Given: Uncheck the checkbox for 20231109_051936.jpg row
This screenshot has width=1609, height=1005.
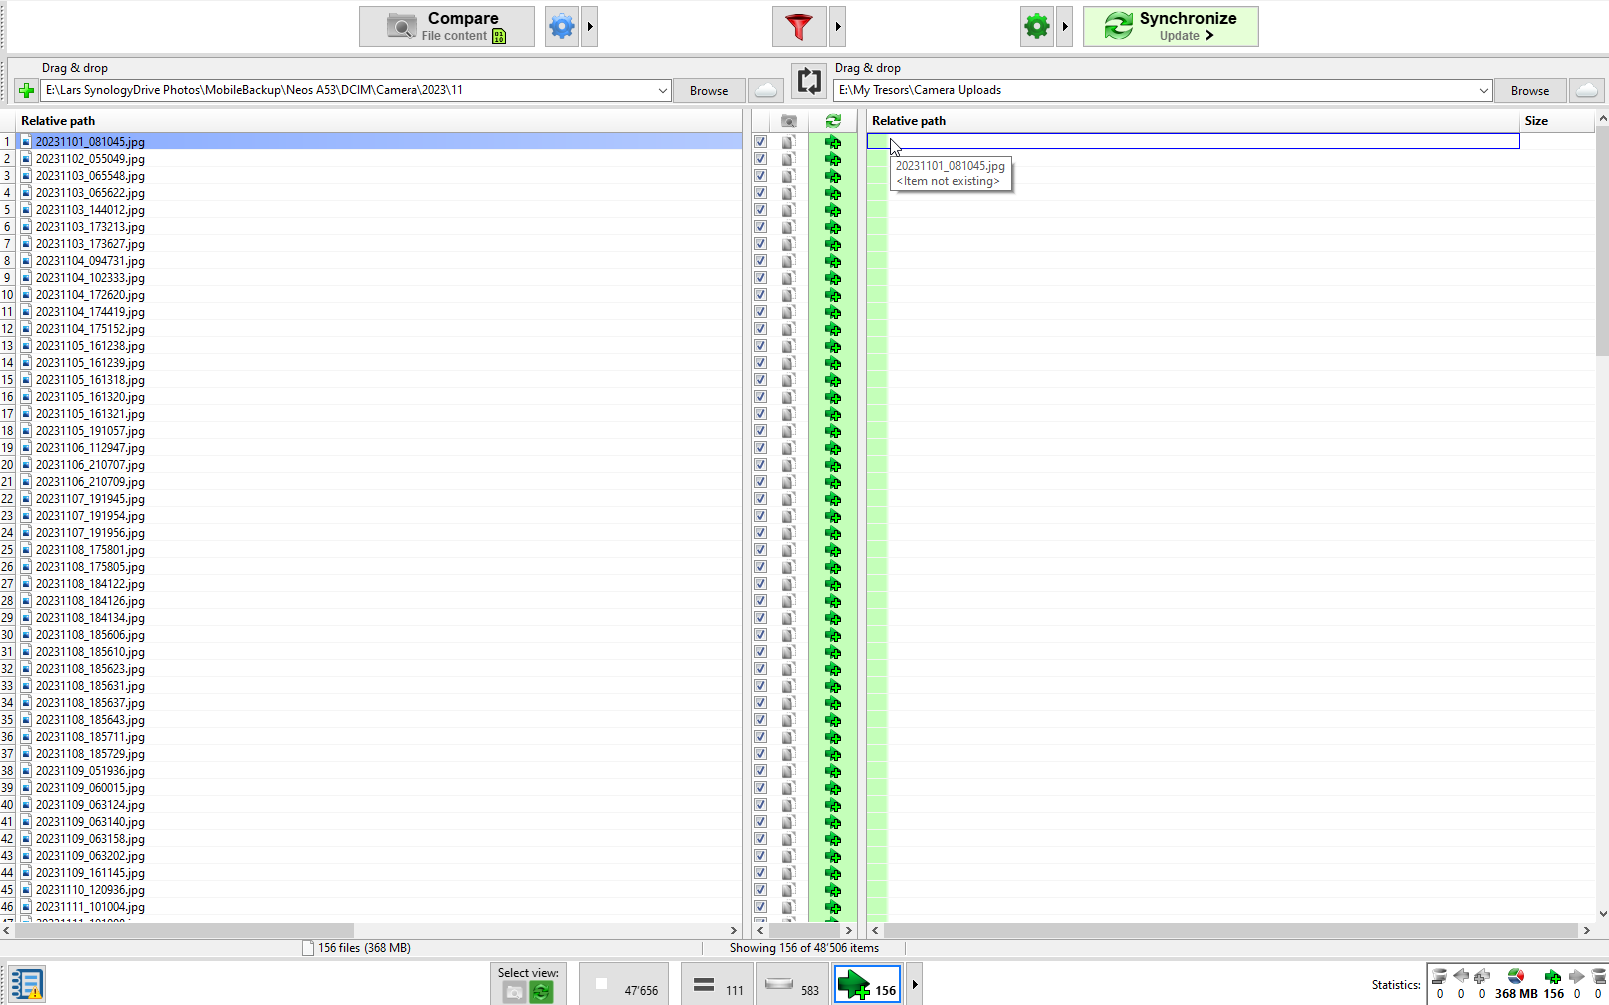Looking at the screenshot, I should point(761,771).
